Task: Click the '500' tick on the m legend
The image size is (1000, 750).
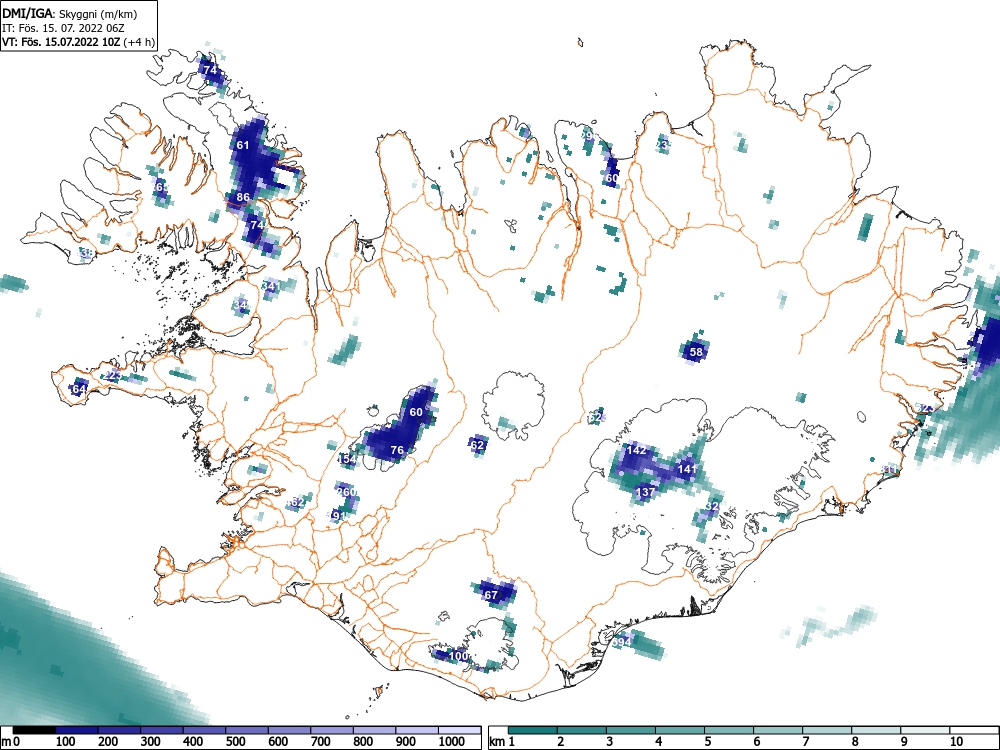Action: (235, 742)
